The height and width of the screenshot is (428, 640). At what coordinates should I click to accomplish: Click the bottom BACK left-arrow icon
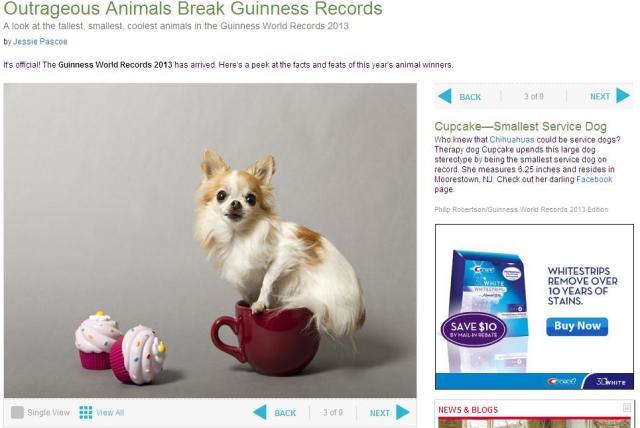[x=260, y=412]
